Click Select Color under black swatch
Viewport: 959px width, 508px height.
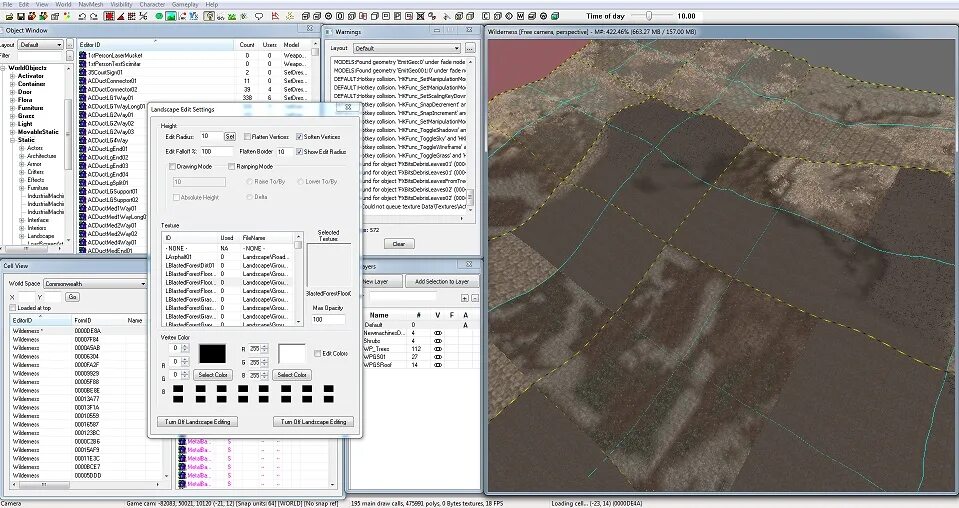point(213,375)
